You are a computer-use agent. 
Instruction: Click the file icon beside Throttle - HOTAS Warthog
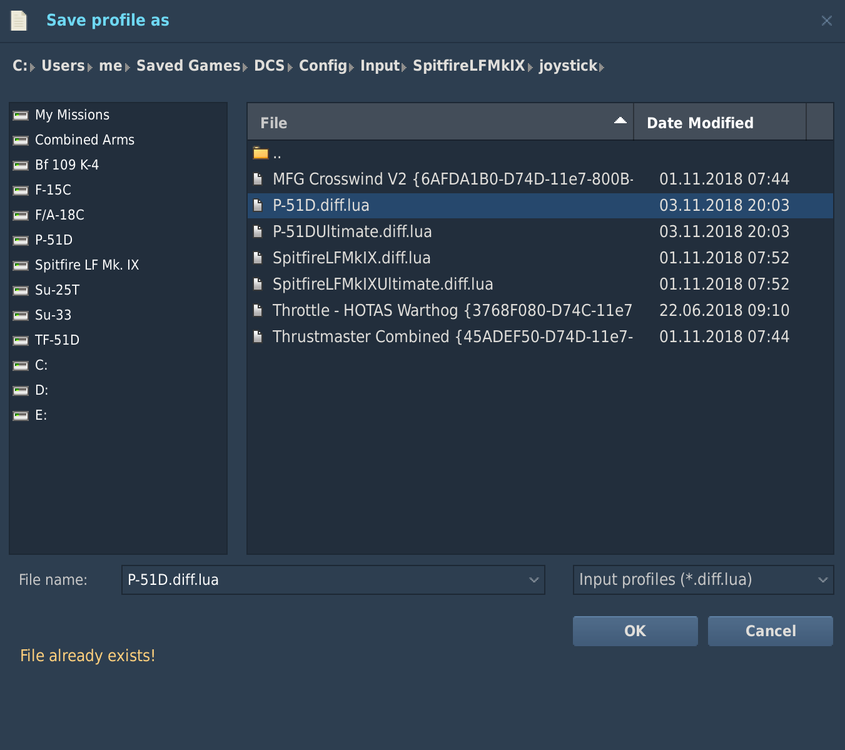coord(258,310)
